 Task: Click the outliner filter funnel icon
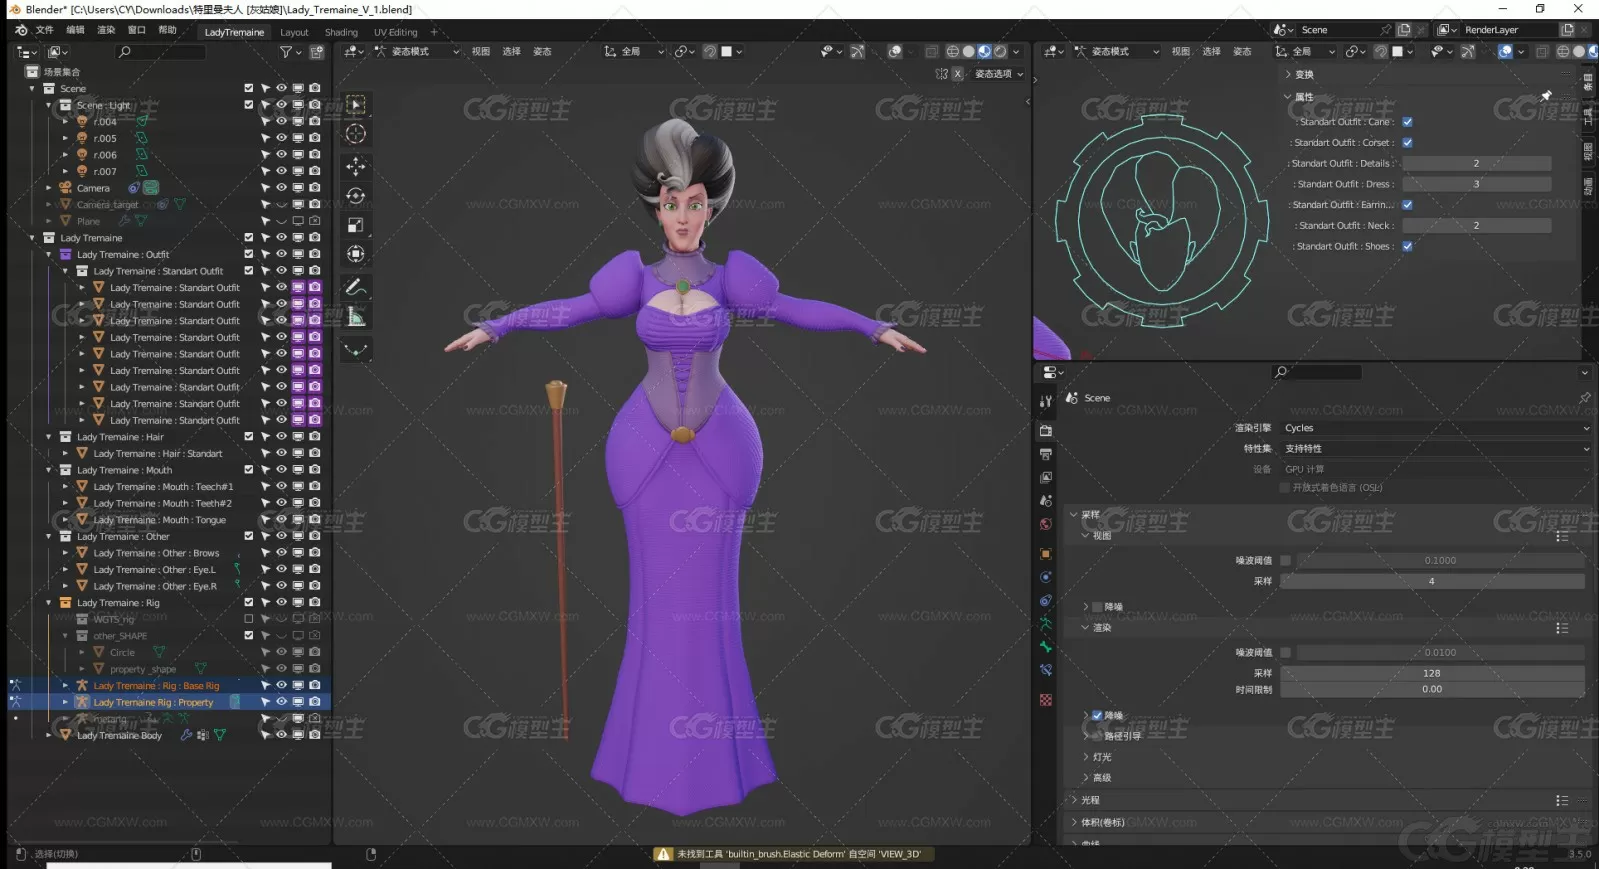[286, 52]
